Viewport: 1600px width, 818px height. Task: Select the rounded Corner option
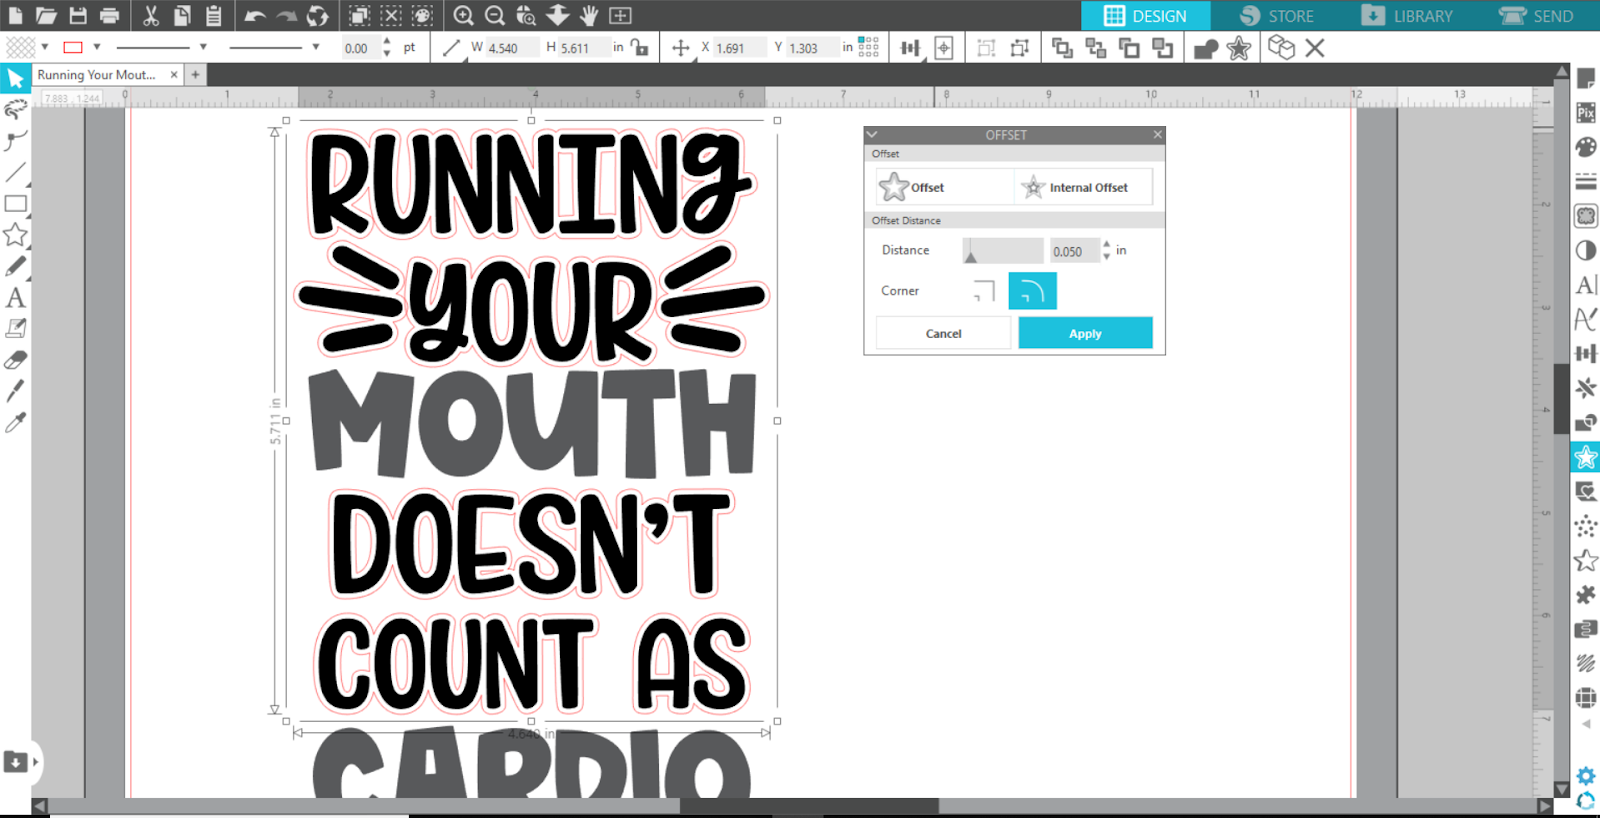1032,291
